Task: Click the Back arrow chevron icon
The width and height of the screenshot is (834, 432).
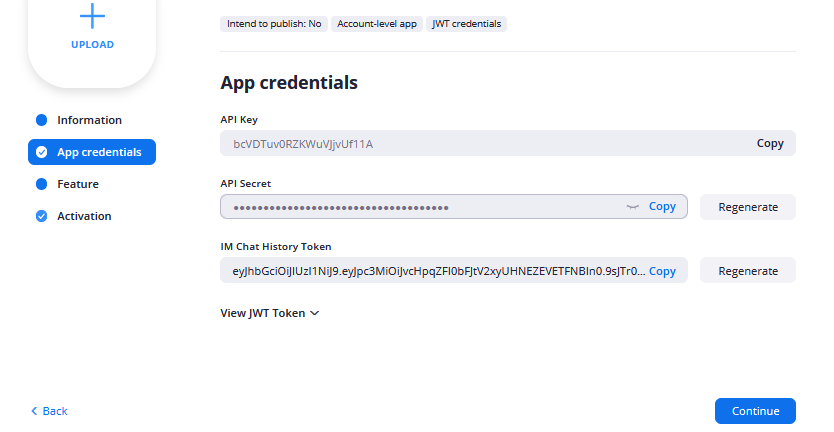Action: click(x=34, y=411)
